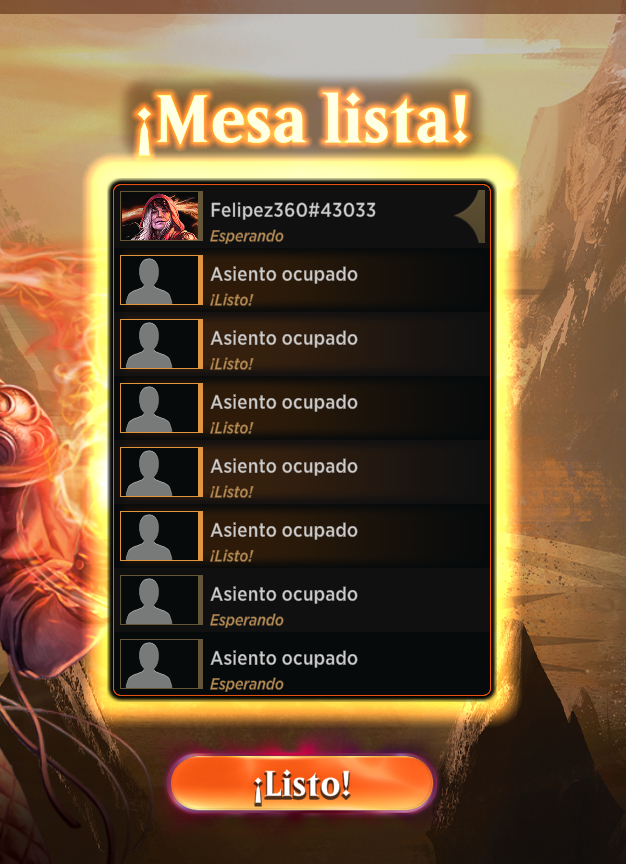Viewport: 626px width, 864px height.
Task: Click the fourth Asiento ocupado row label
Action: tap(284, 466)
